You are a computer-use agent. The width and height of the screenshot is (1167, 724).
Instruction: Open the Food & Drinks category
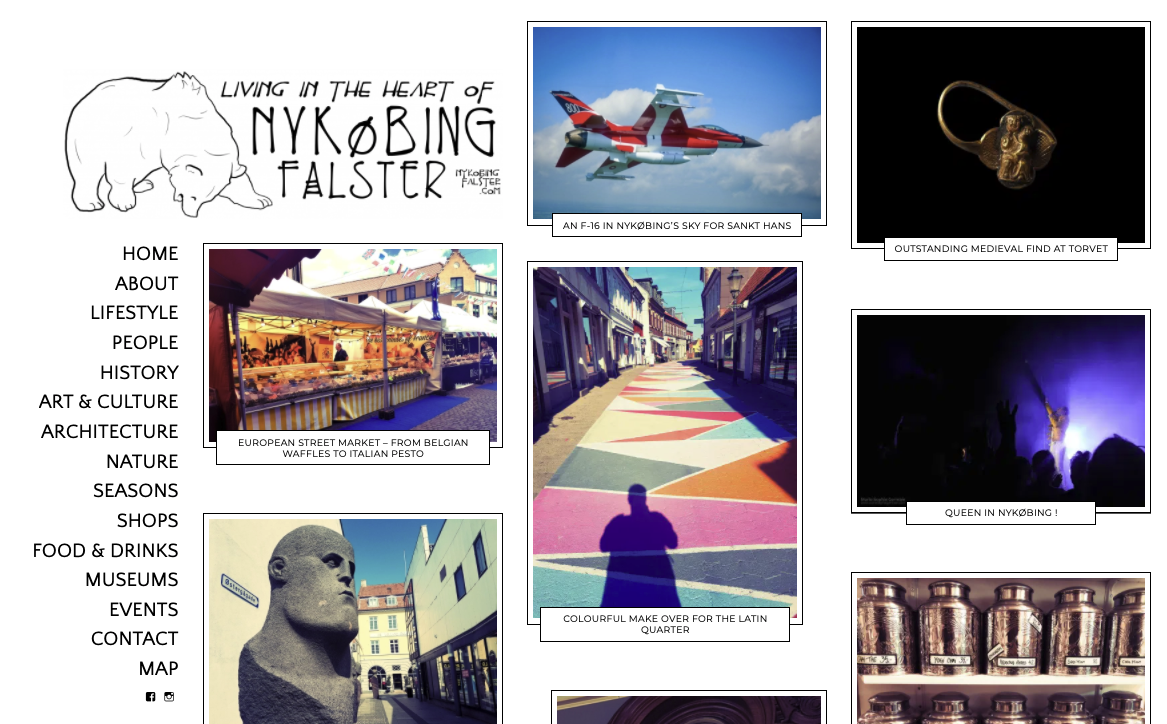[x=105, y=551]
